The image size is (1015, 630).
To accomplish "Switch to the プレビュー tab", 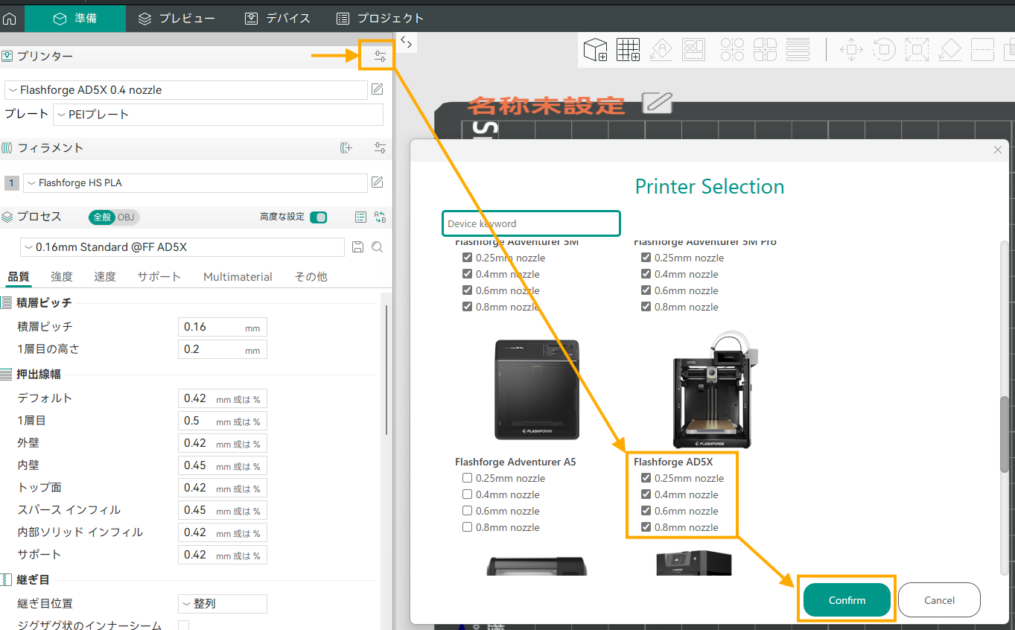I will [x=177, y=18].
